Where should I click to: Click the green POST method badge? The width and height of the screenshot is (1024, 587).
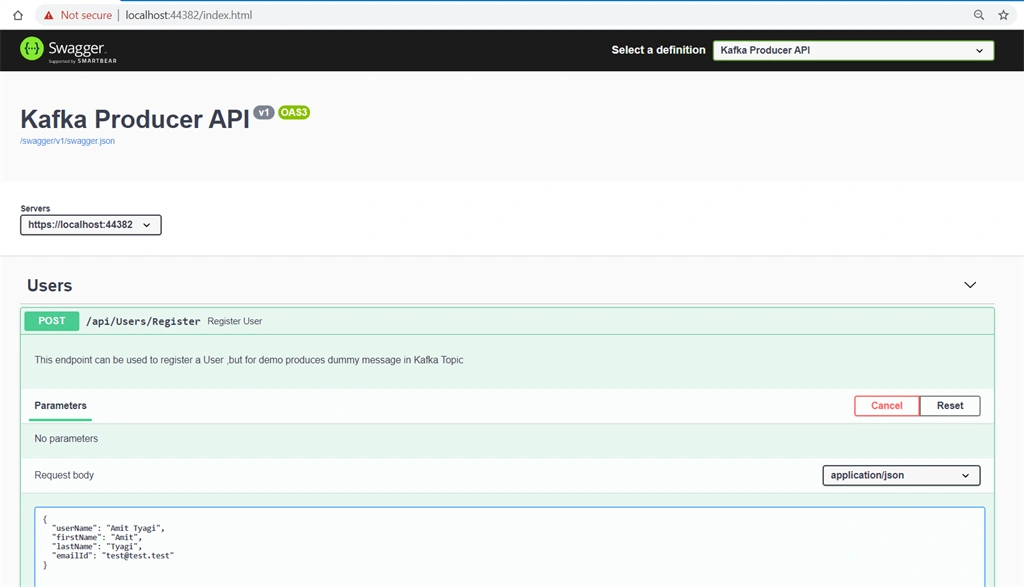point(52,321)
